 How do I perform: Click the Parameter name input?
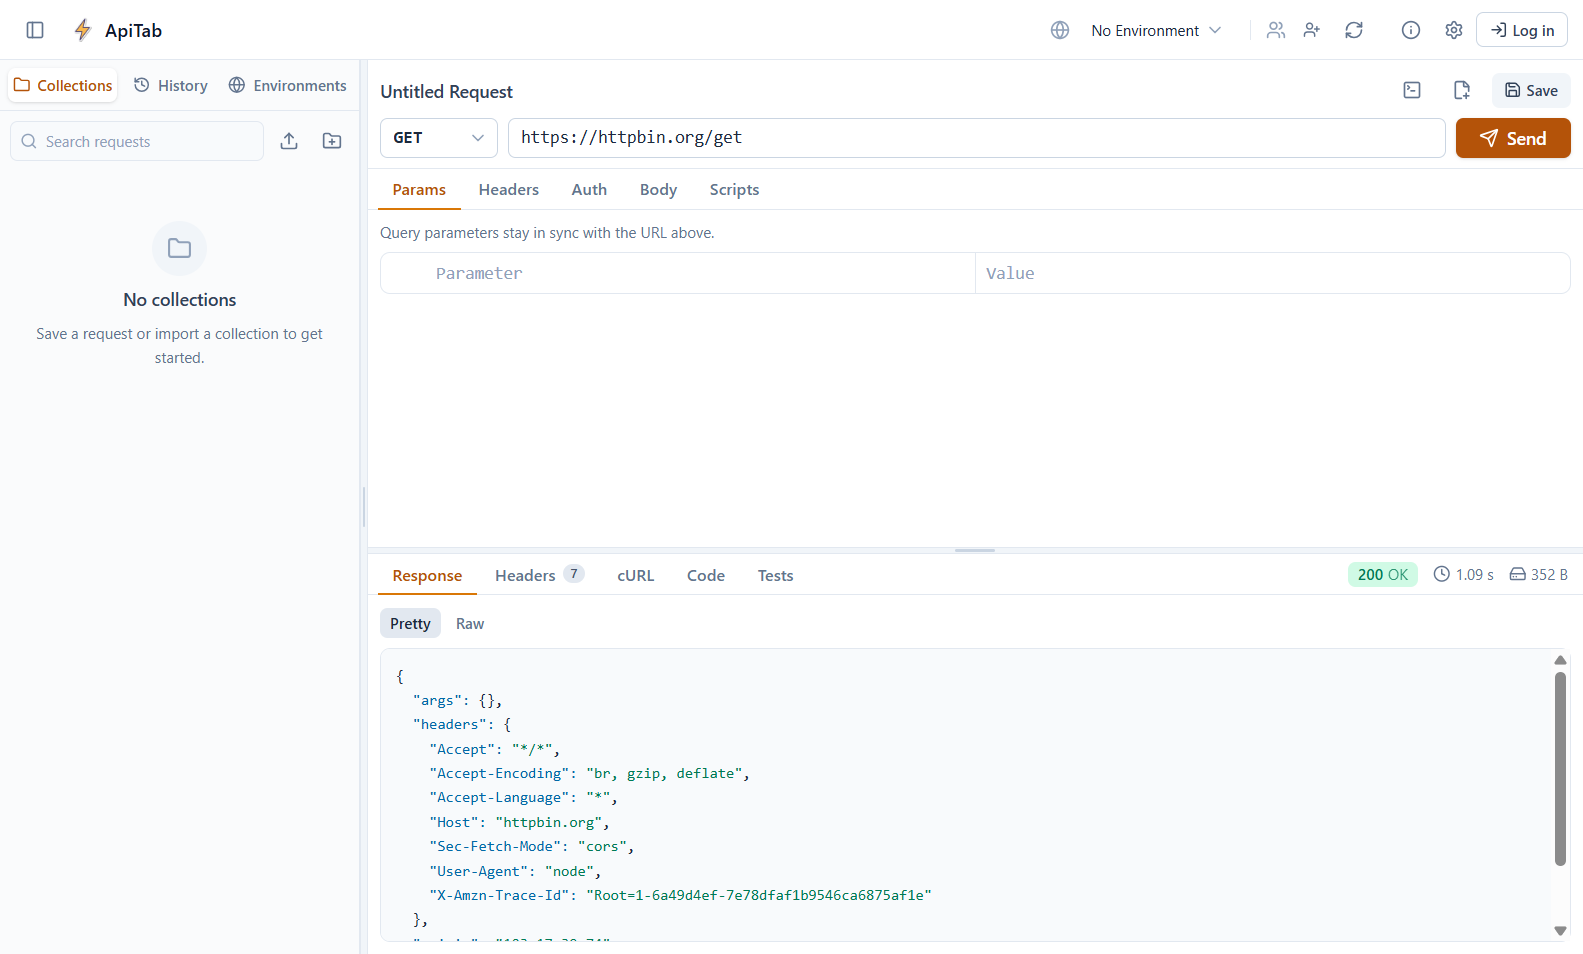(700, 273)
